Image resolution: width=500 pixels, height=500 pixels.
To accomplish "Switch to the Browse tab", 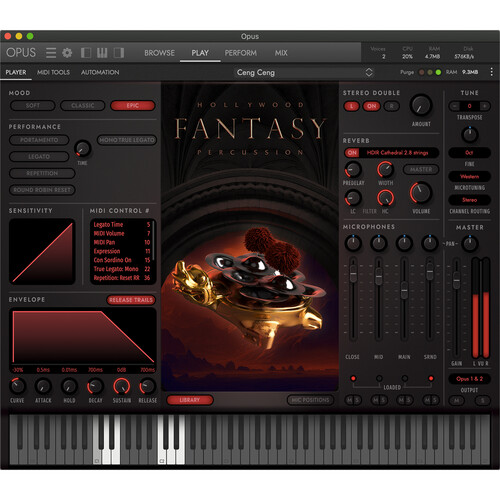I will [159, 53].
